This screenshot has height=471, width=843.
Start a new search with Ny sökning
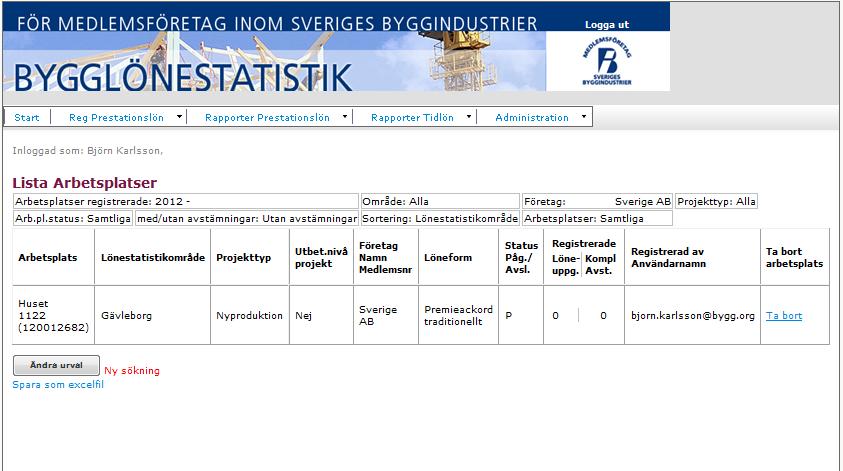pos(132,370)
